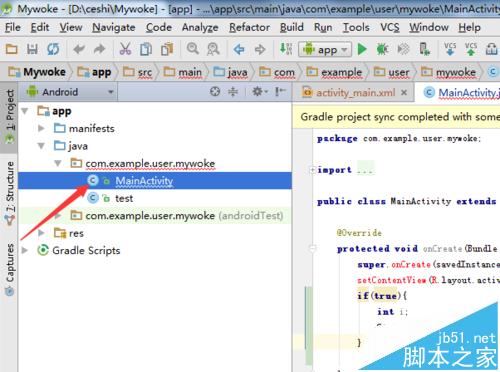Screen dimensions: 500x372
Task: Open the Refactor menu
Action: coord(249,27)
